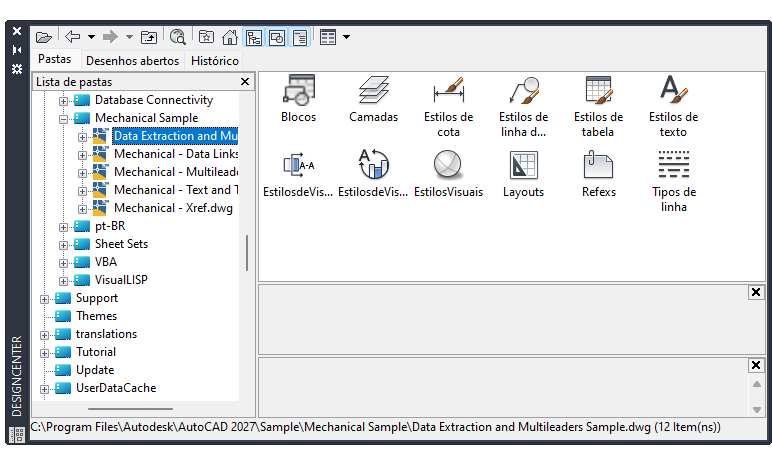Screen dimensions: 772x463
Task: Select the UserDataCache folder
Action: pos(116,388)
